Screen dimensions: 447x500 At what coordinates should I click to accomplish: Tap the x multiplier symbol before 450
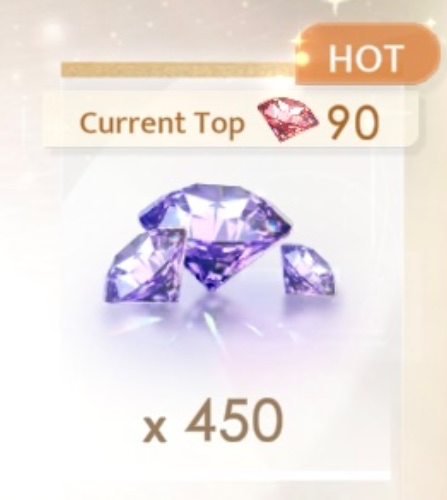[x=154, y=431]
